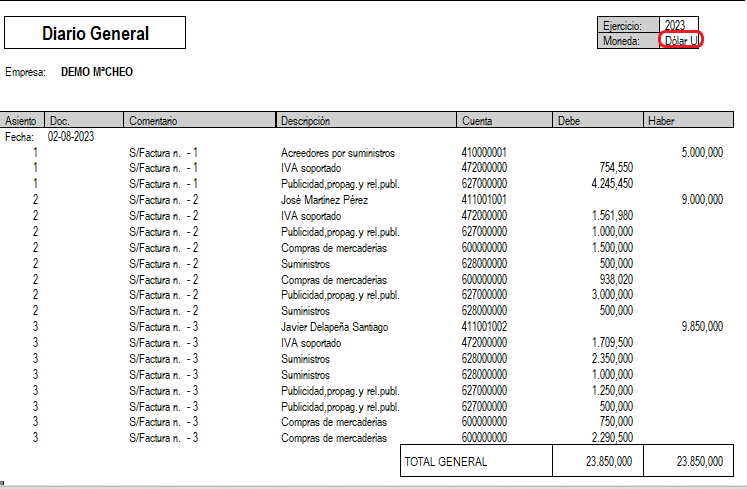
Task: Select "Compras de mercaderías" on the 750,000 row
Action: pos(334,422)
